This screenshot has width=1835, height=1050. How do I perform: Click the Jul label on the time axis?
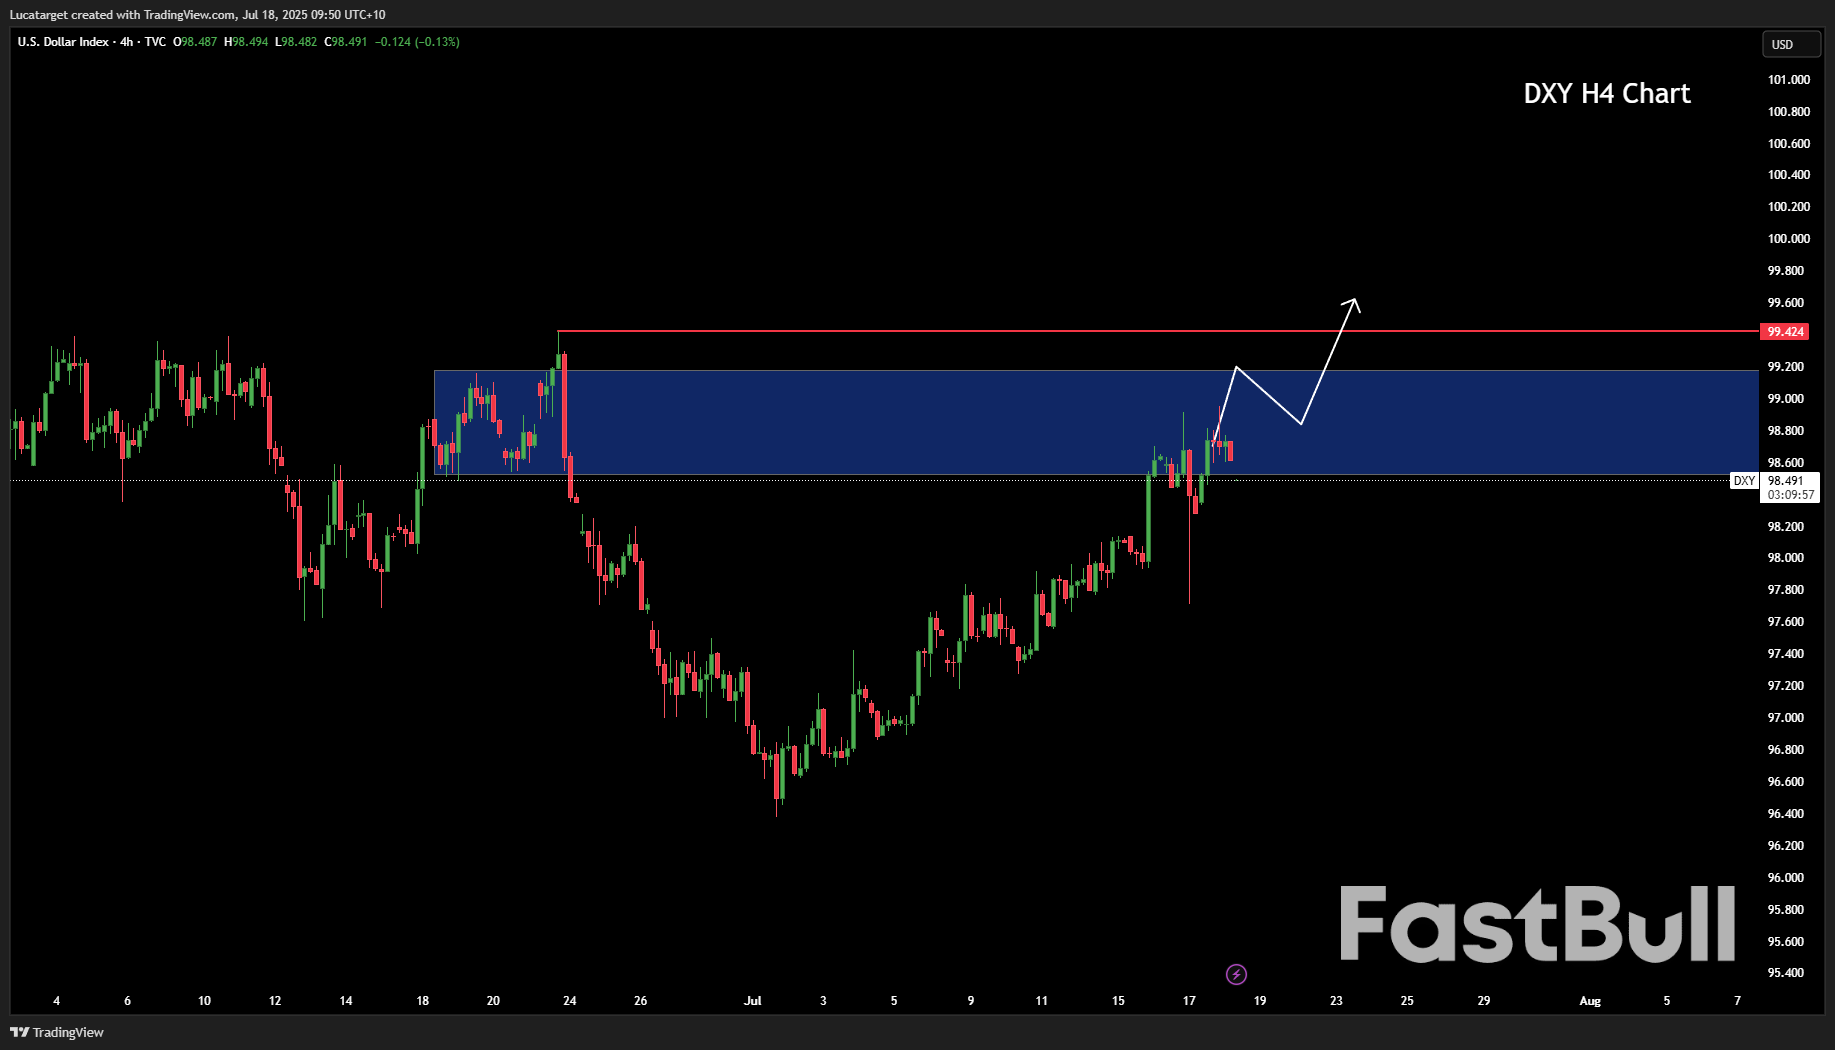pos(753,1000)
